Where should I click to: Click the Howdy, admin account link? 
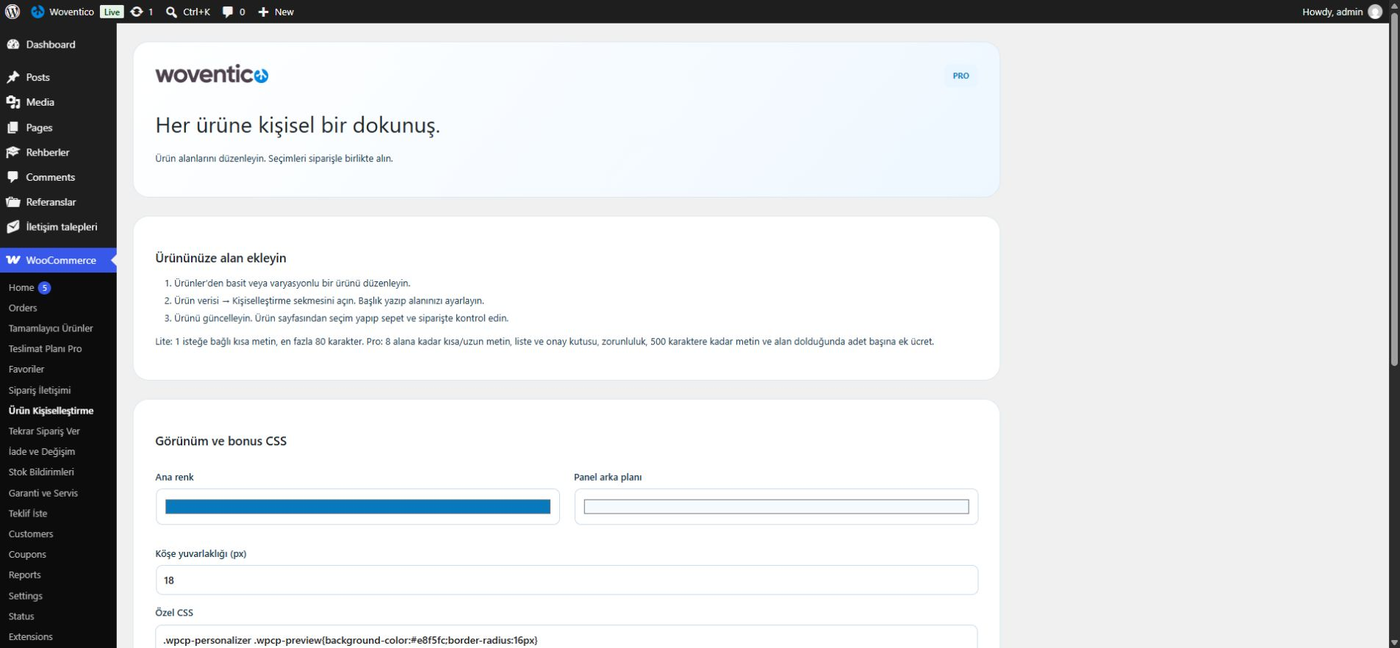tap(1342, 12)
